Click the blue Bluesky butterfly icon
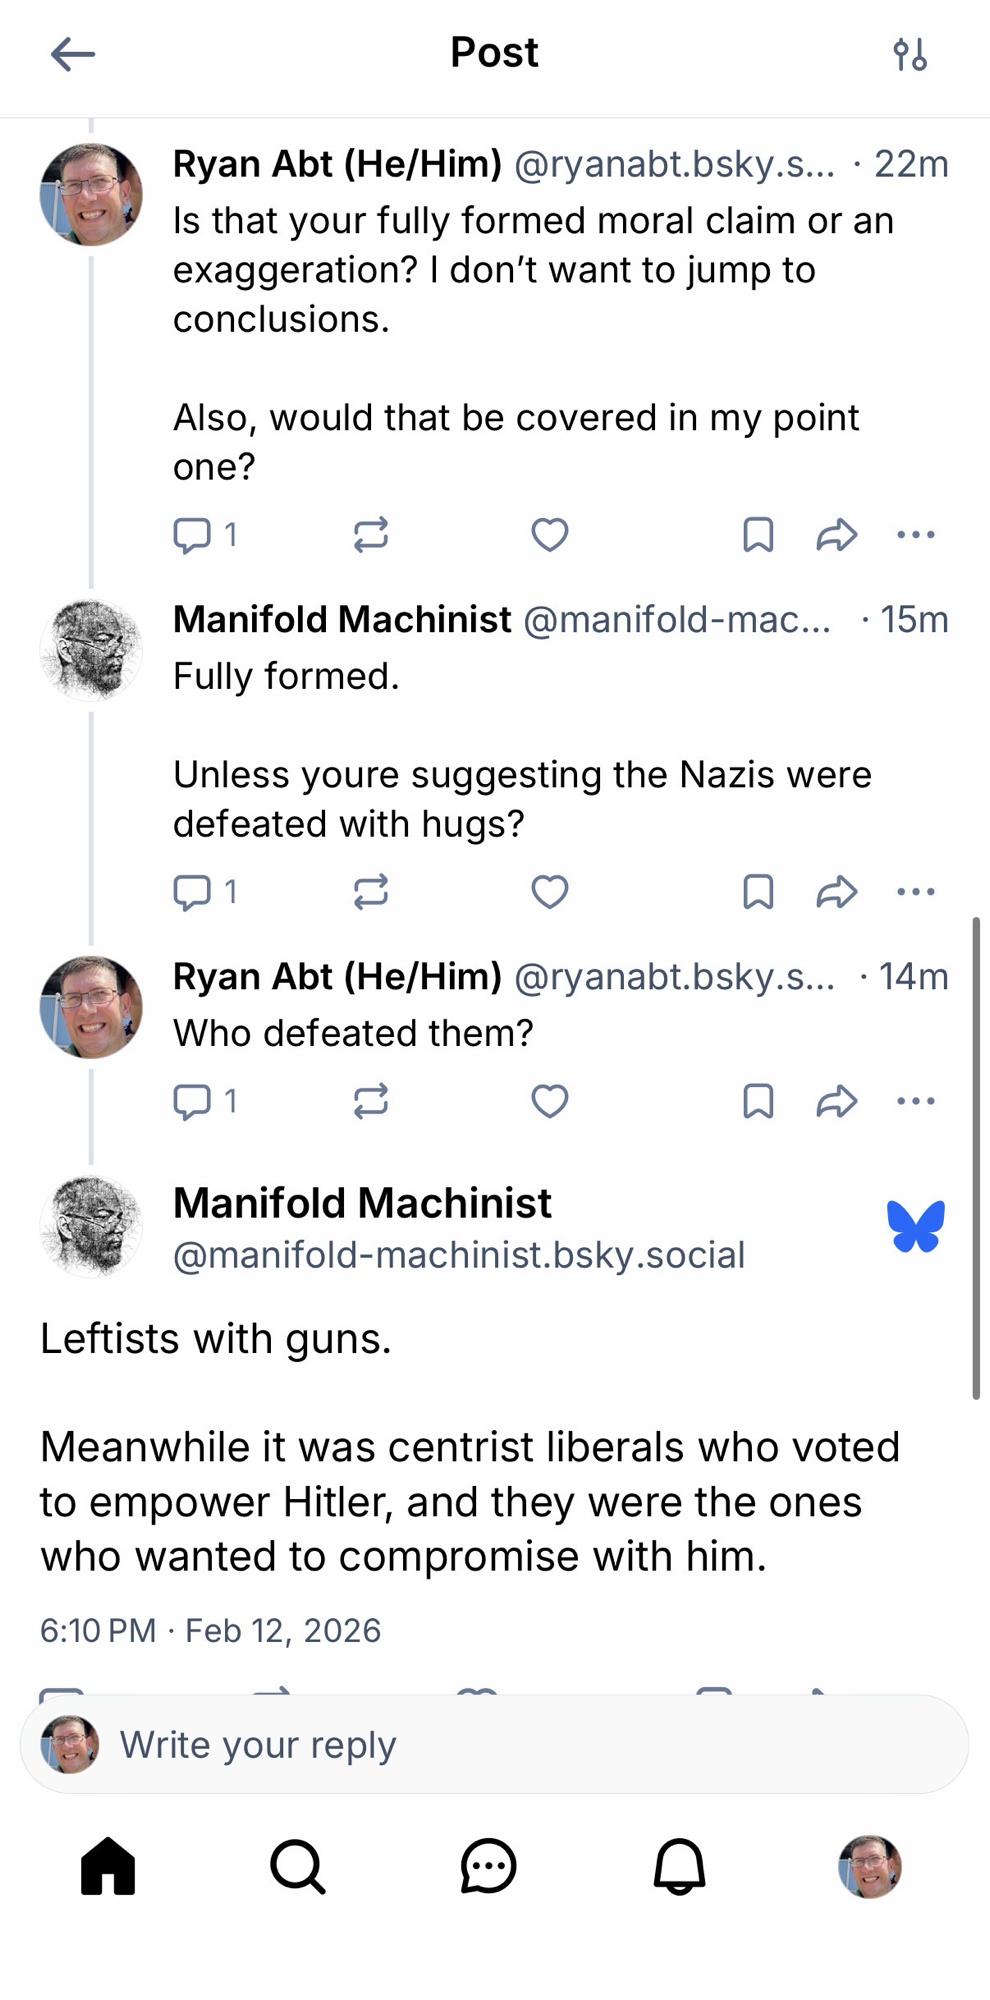Image resolution: width=990 pixels, height=2000 pixels. coord(915,1226)
